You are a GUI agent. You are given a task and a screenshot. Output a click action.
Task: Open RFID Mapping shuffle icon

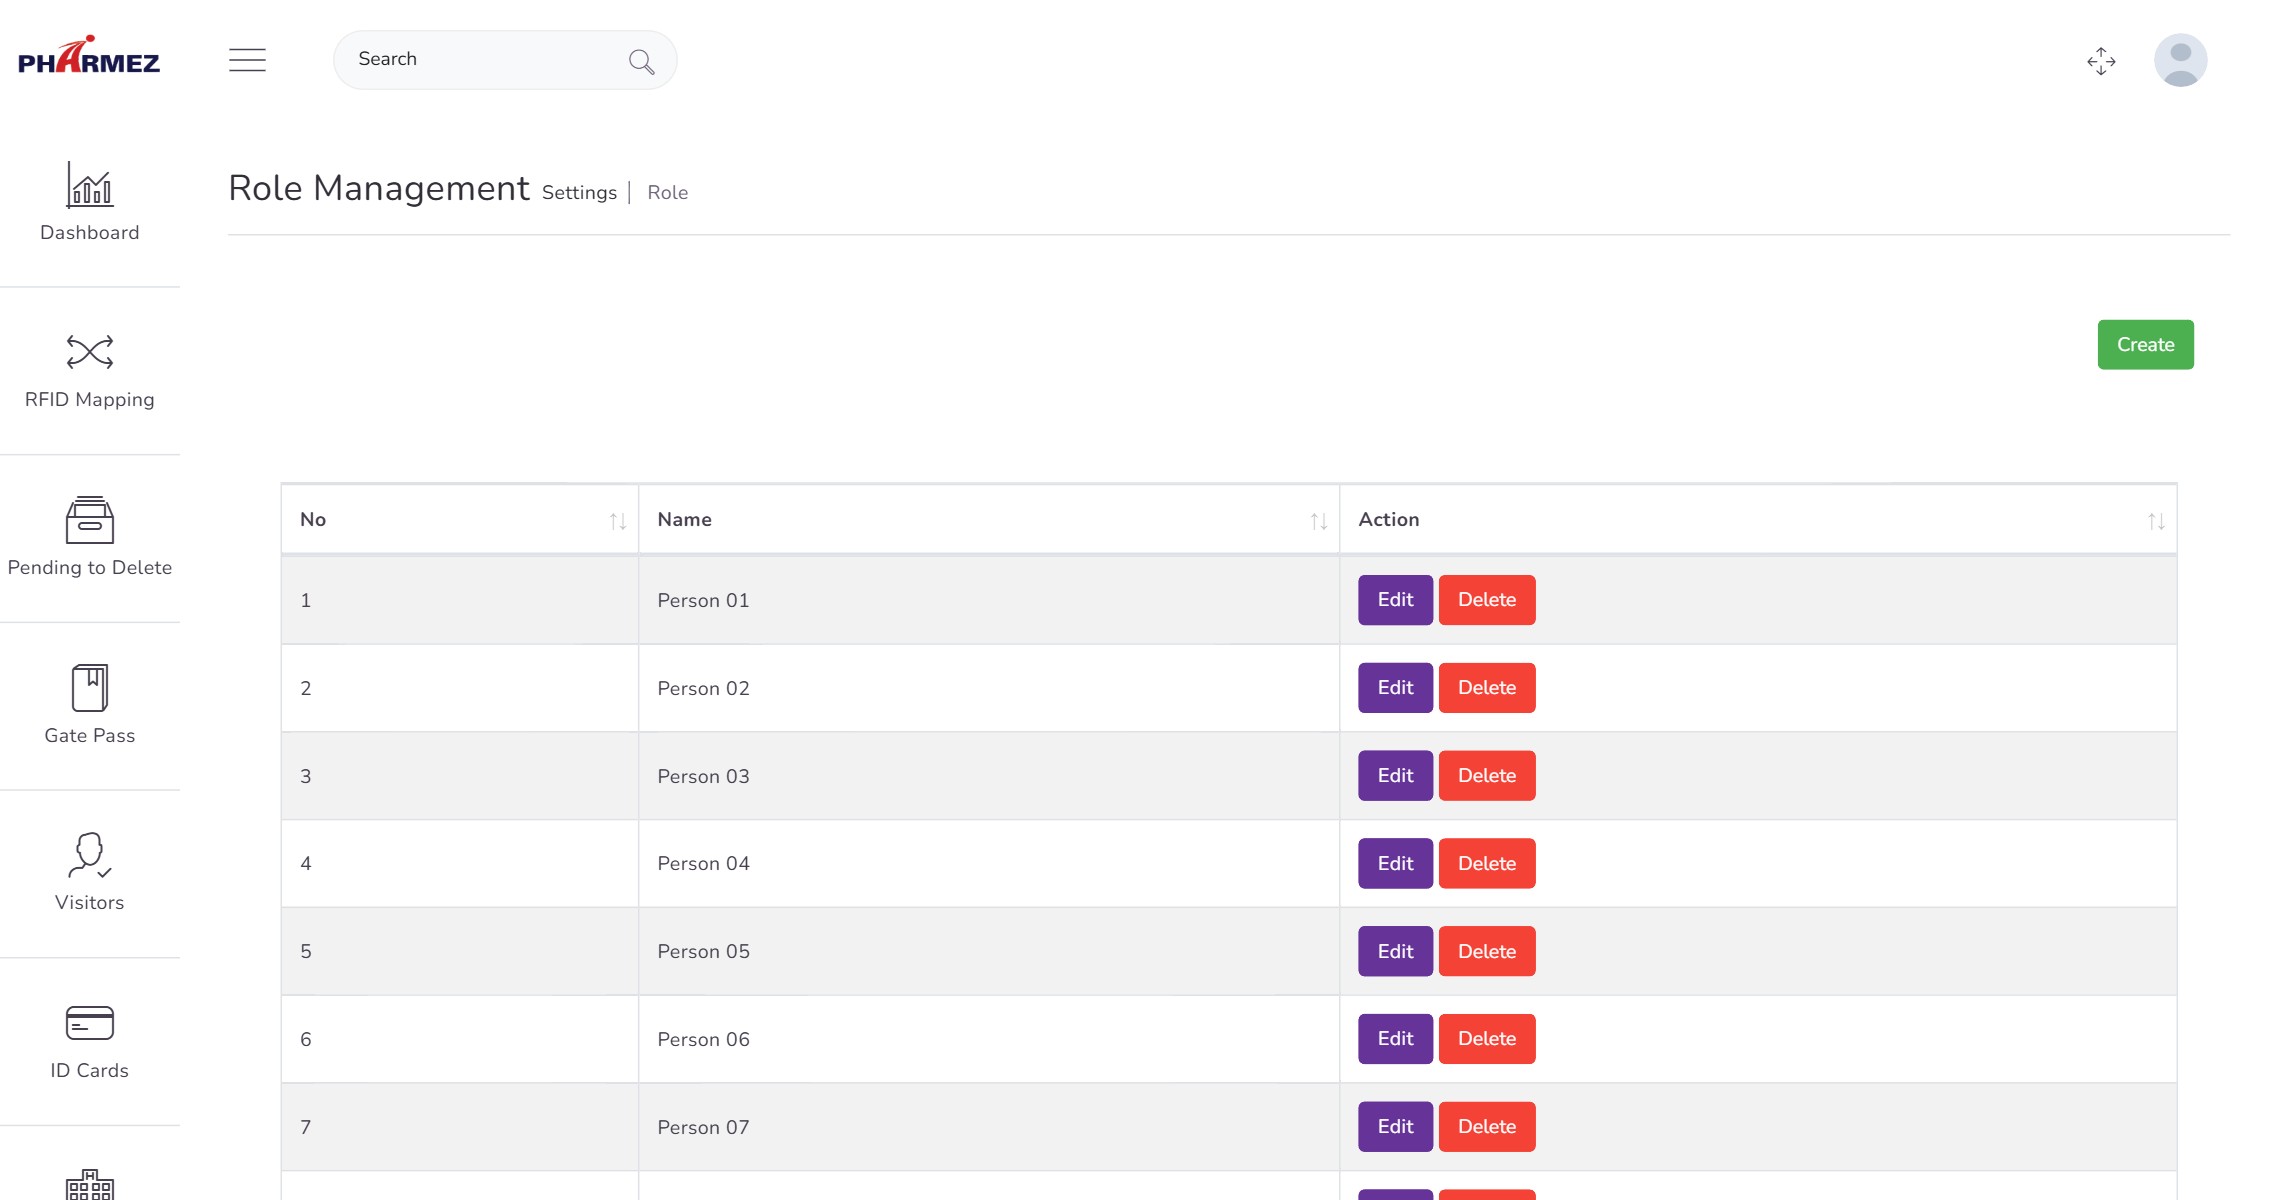(90, 352)
